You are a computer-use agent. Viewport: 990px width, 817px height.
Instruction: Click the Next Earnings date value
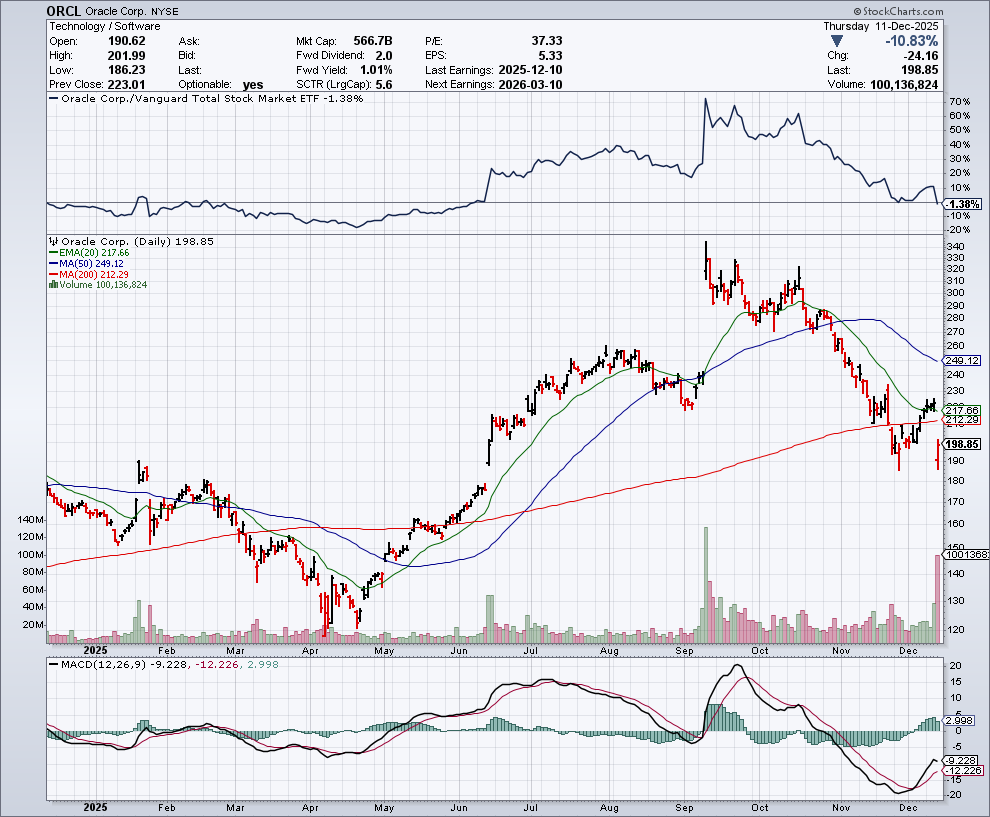[532, 85]
